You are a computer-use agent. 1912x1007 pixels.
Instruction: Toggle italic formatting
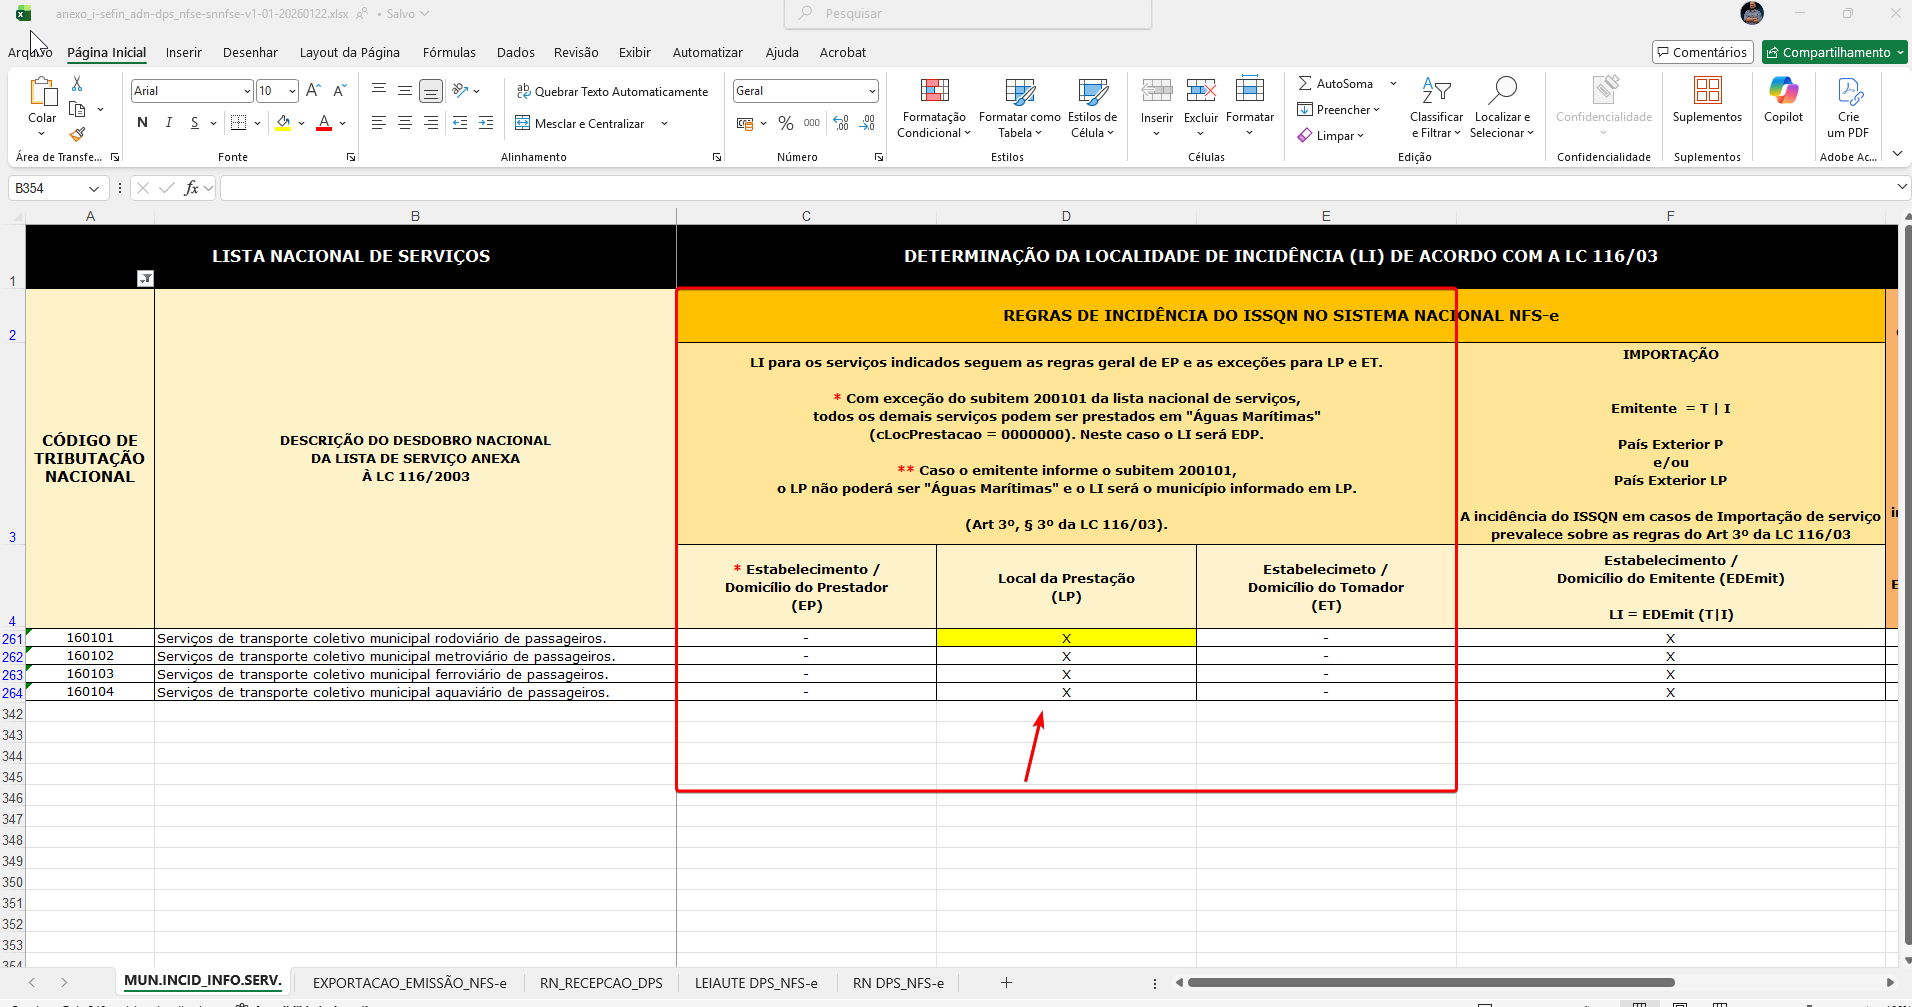(168, 123)
